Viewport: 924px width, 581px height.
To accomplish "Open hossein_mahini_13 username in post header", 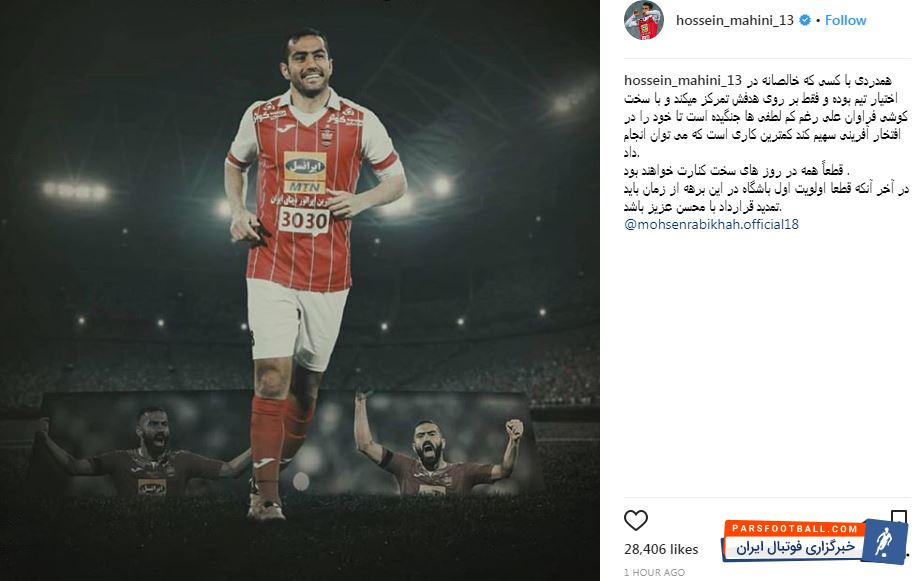I will tap(735, 20).
